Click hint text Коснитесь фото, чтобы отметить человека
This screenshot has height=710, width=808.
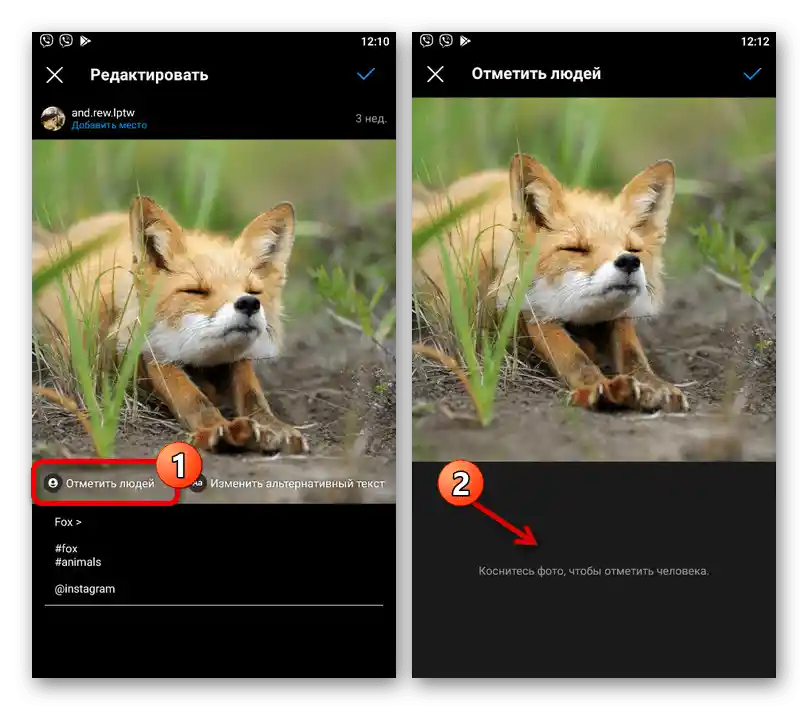tap(594, 571)
